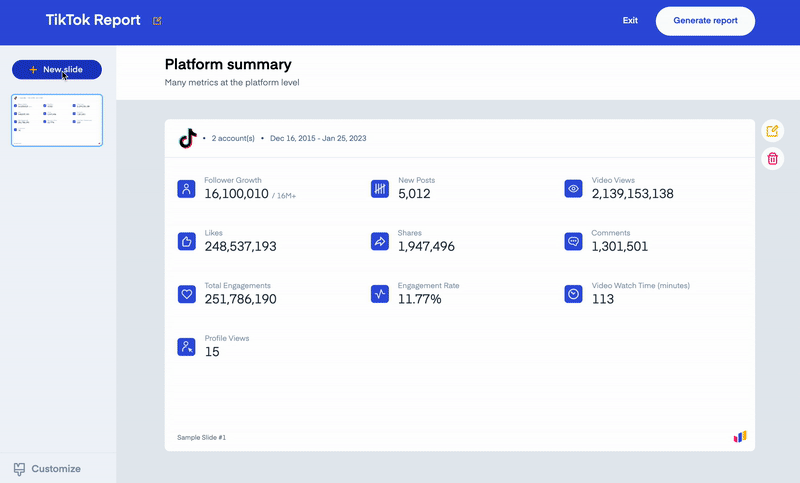Delete slide using red trash icon
Viewport: 800px width, 483px height.
pyautogui.click(x=772, y=159)
